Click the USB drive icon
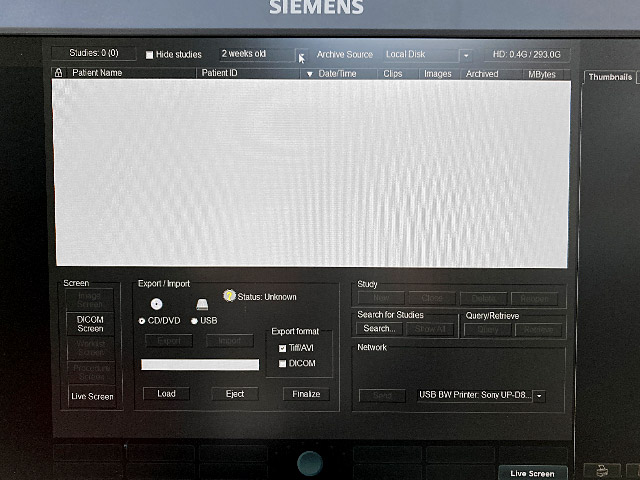 point(202,304)
